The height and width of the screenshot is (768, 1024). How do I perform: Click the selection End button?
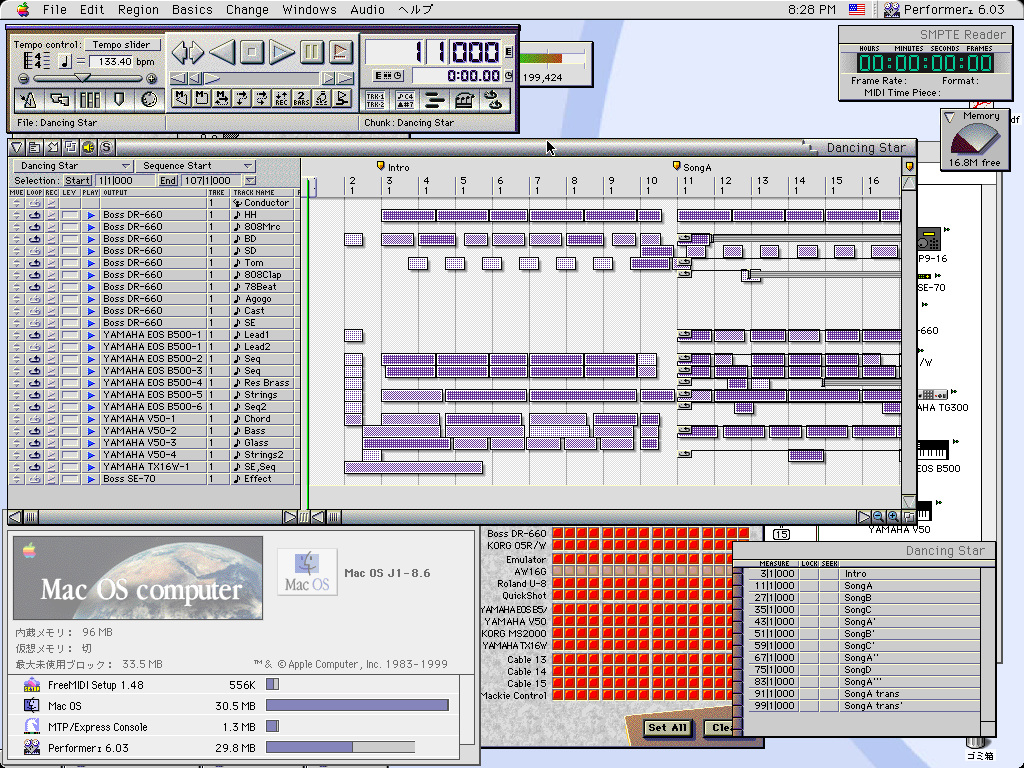tap(168, 180)
